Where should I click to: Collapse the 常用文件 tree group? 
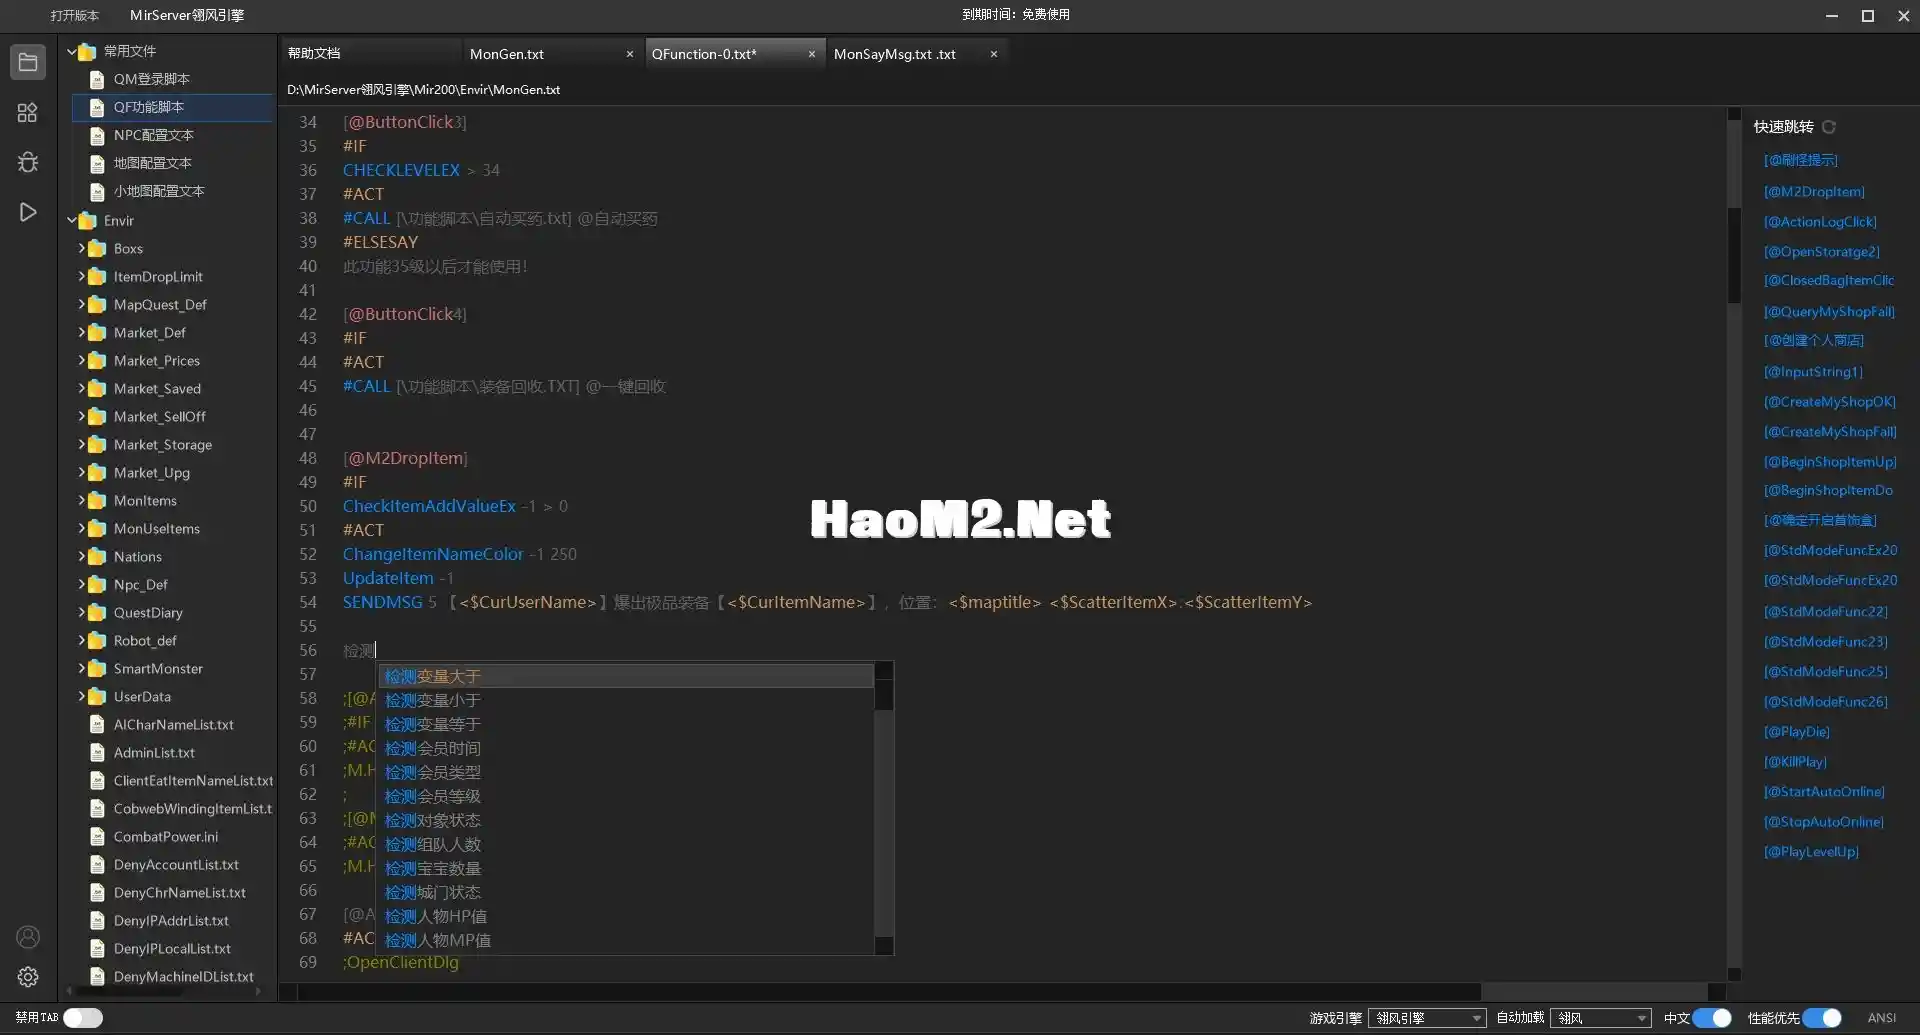click(72, 51)
